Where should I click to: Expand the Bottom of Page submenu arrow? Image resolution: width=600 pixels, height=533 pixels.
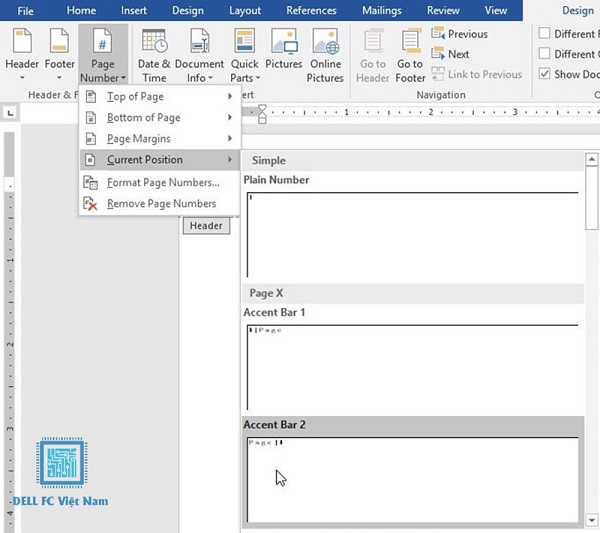(230, 117)
